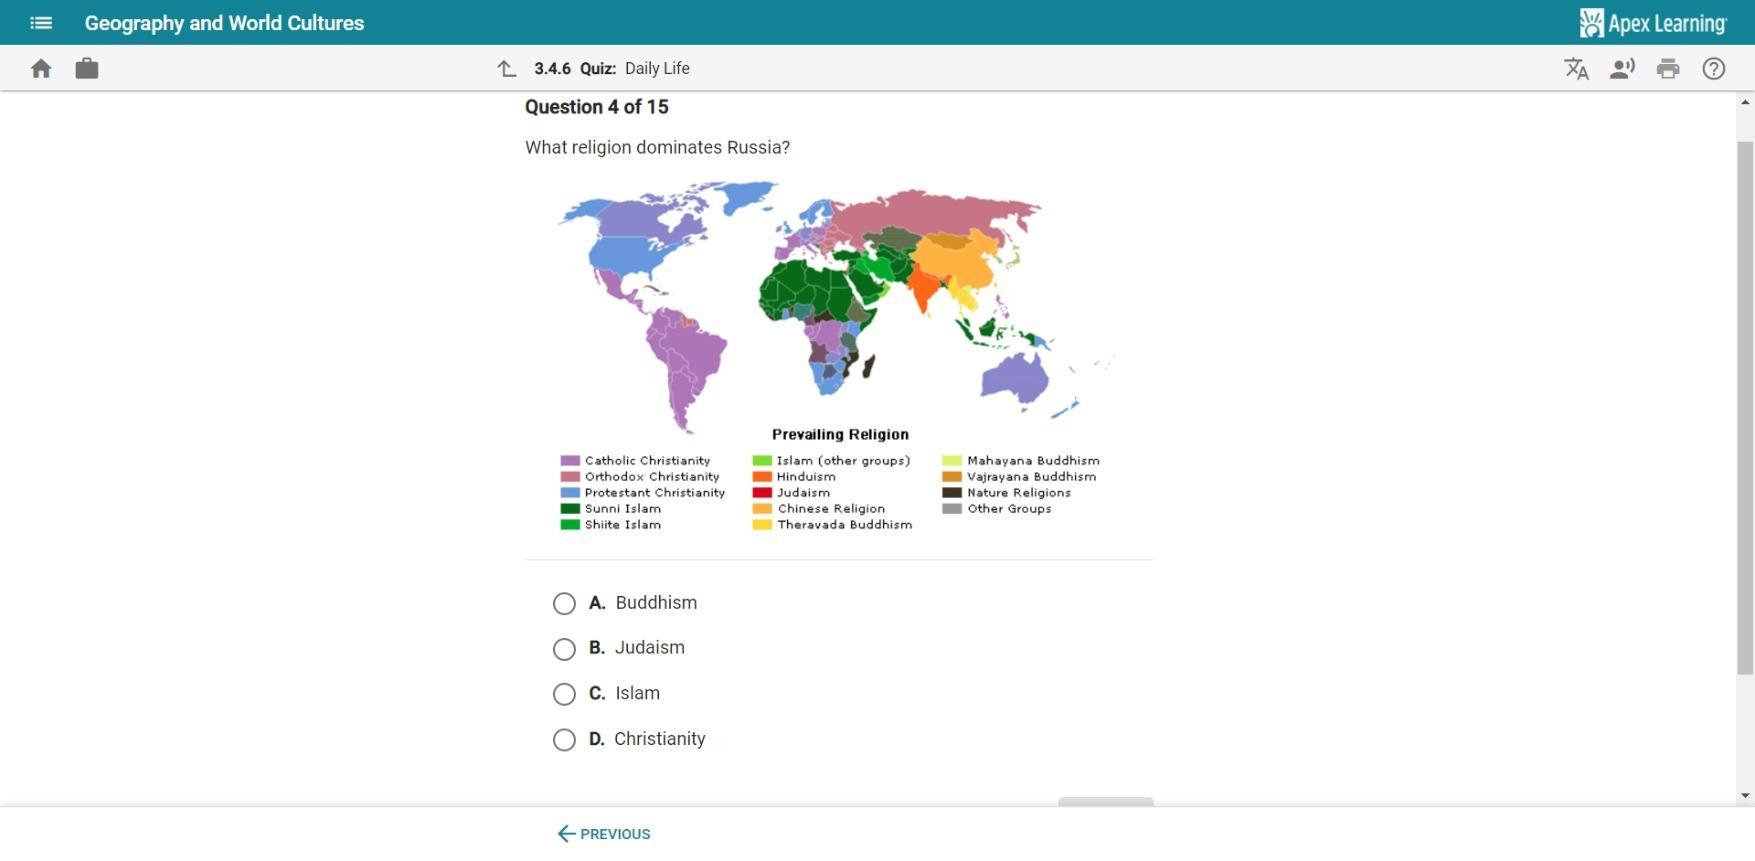This screenshot has height=861, width=1755.
Task: Open the help question mark icon
Action: [x=1714, y=68]
